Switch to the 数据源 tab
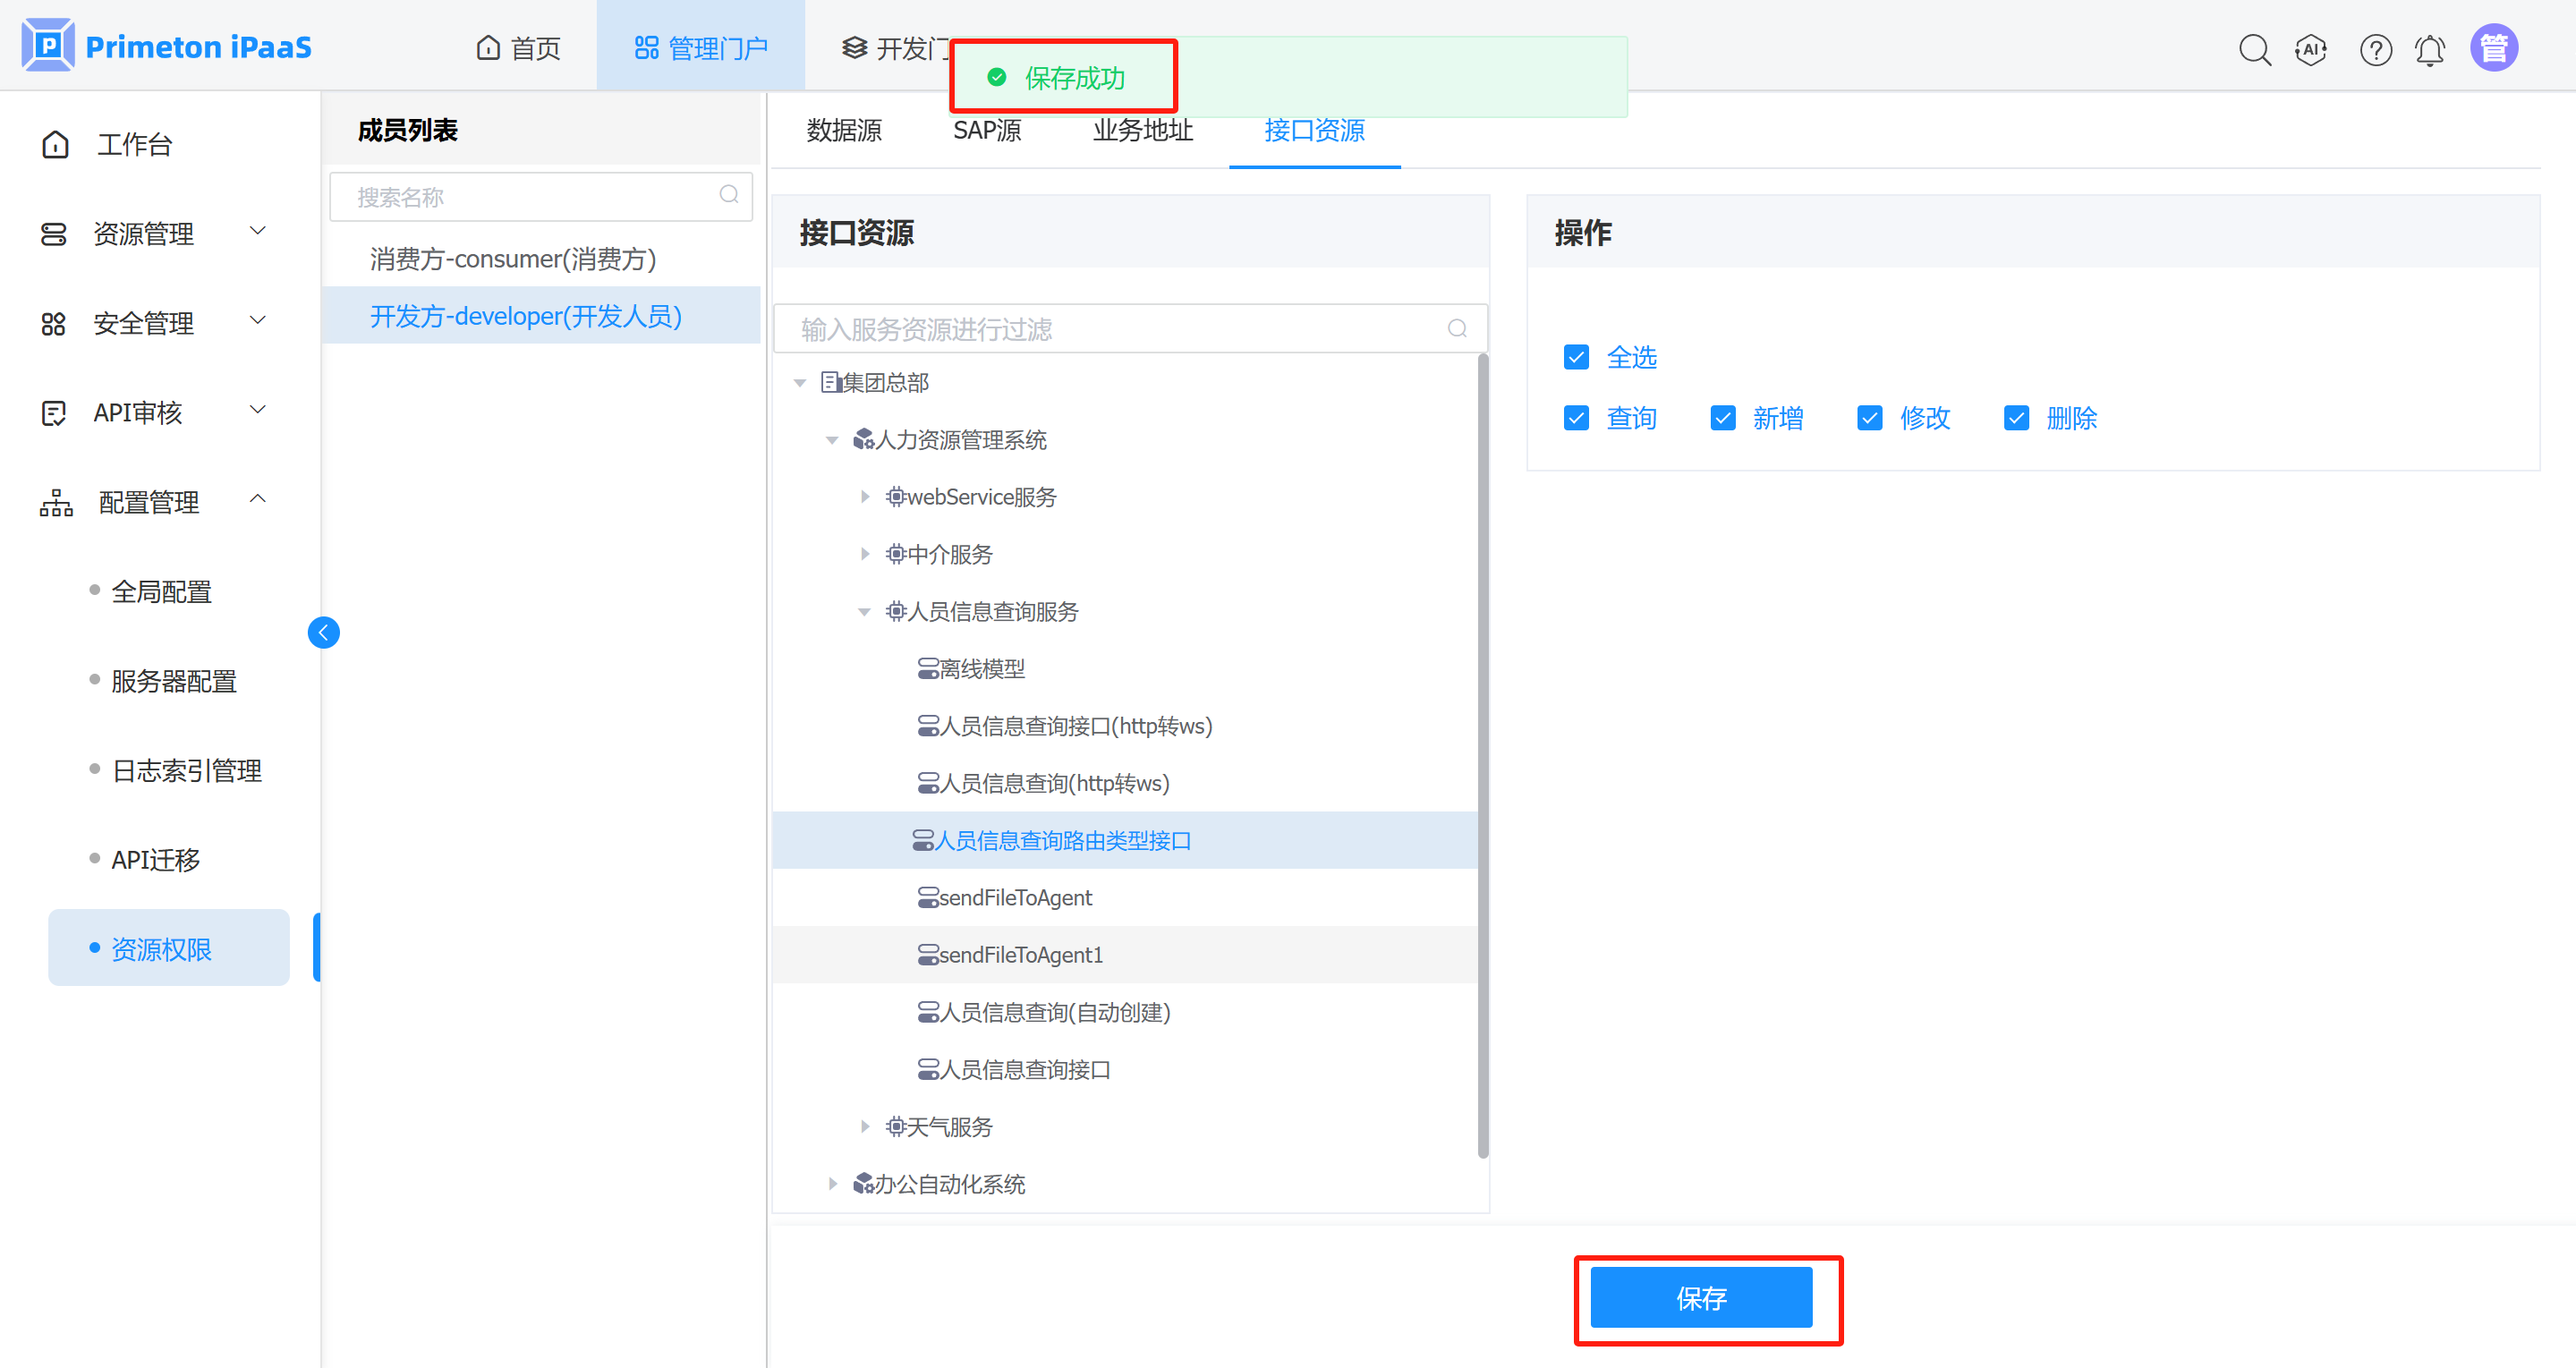2576x1368 pixels. 844,131
